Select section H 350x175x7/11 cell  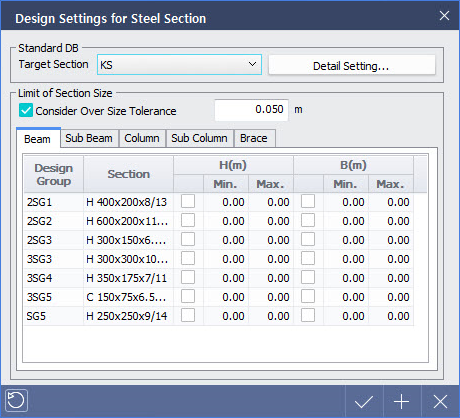[x=128, y=278]
